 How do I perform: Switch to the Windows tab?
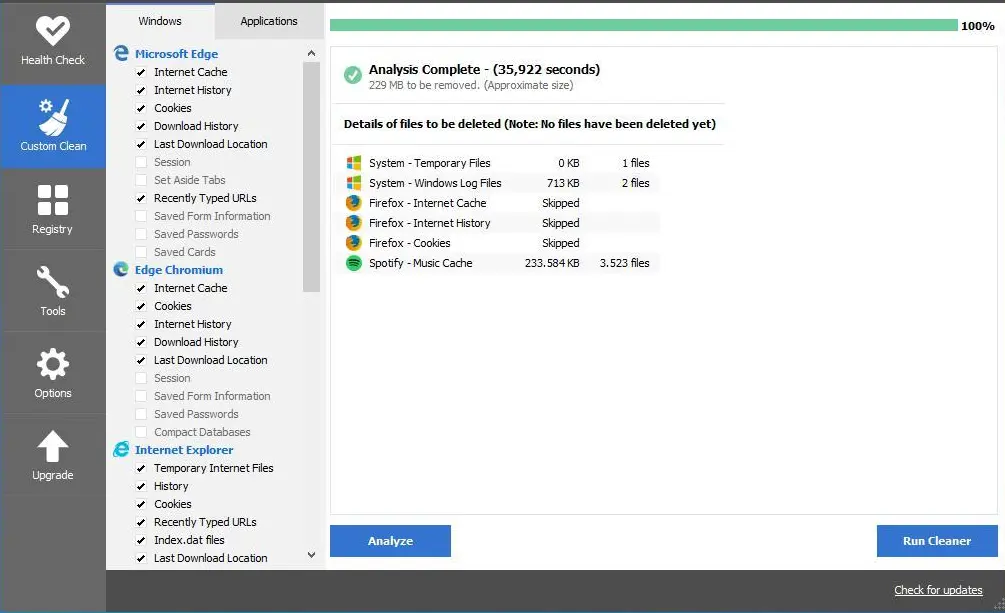point(160,20)
